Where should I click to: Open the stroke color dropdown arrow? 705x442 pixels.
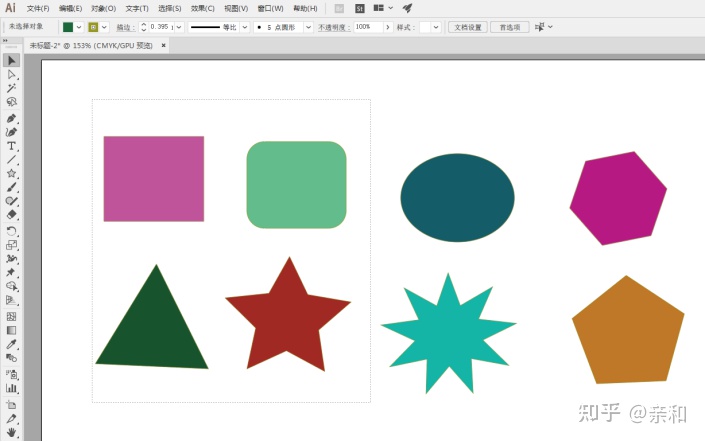pyautogui.click(x=104, y=27)
